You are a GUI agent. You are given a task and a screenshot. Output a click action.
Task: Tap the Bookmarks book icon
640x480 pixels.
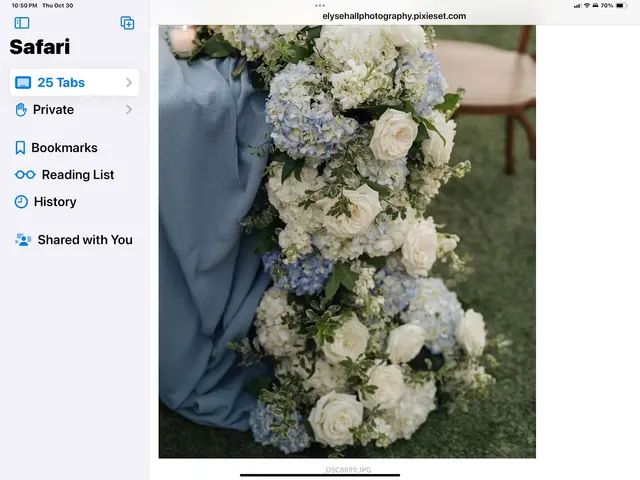[x=20, y=148]
